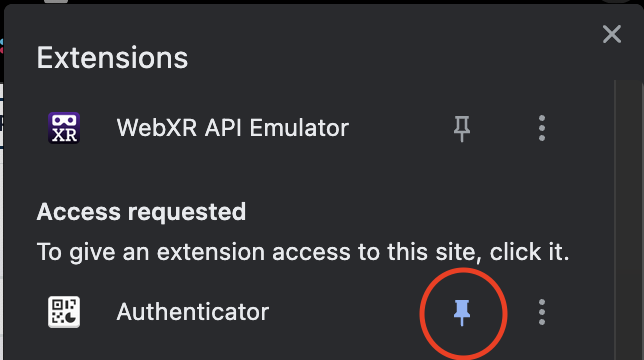The height and width of the screenshot is (360, 644).
Task: Click vertical dots icon in WebXR row
Action: coord(542,128)
